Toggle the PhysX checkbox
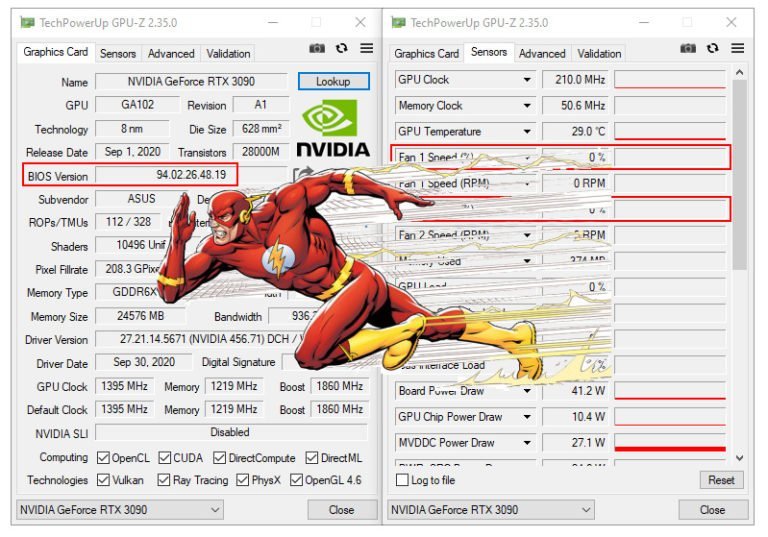The height and width of the screenshot is (537, 768). pos(242,480)
